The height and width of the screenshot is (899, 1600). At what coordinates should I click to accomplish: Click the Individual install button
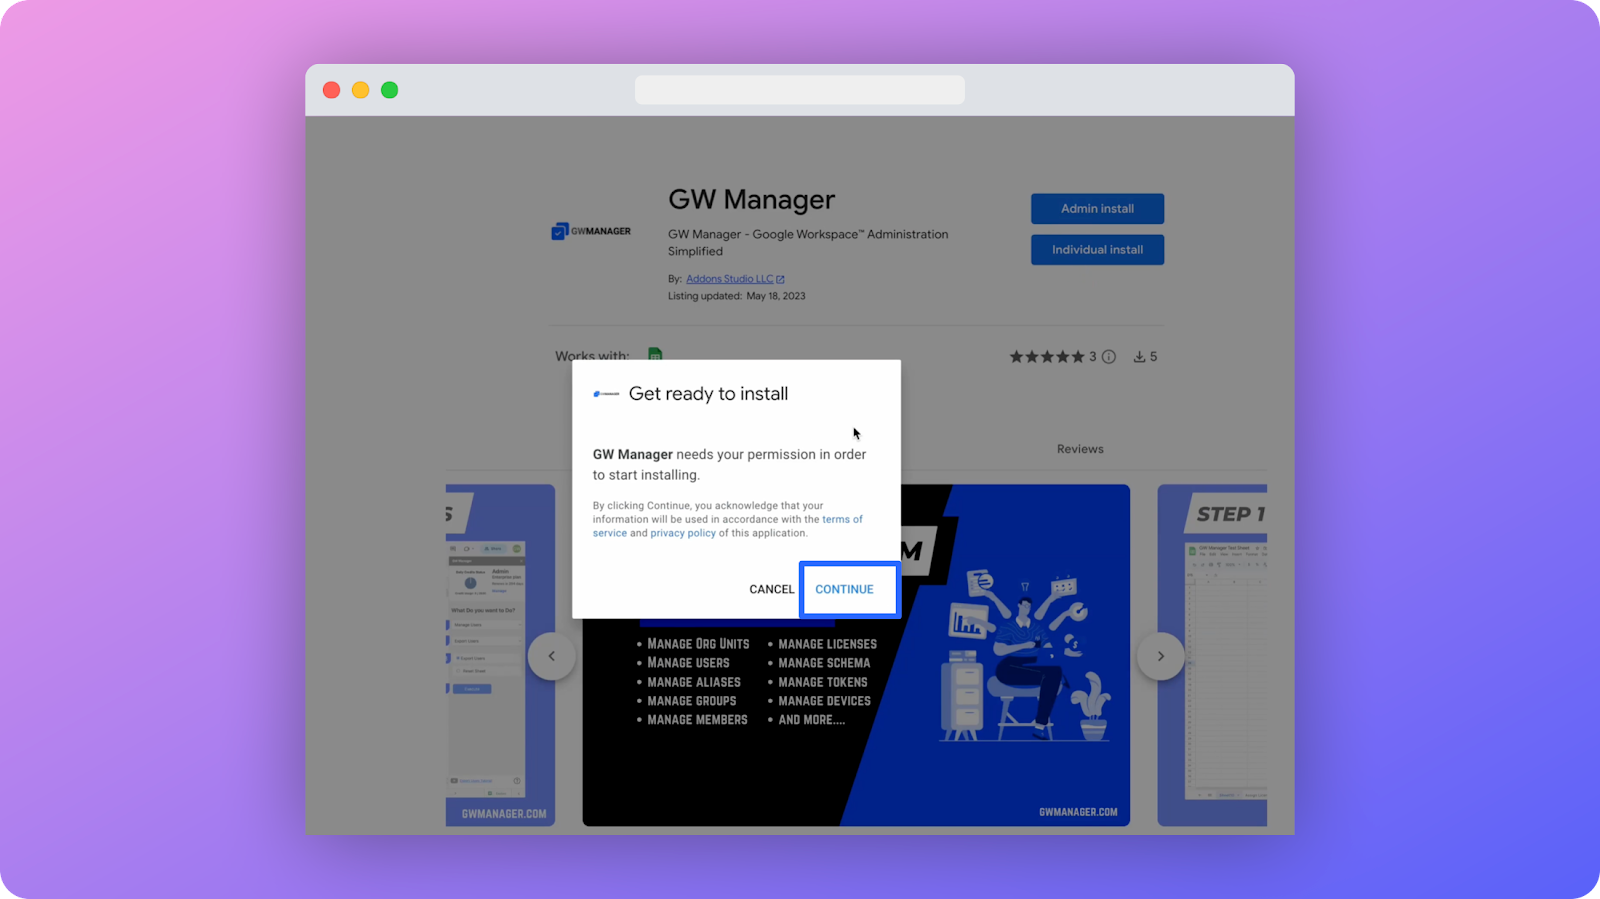click(x=1097, y=250)
